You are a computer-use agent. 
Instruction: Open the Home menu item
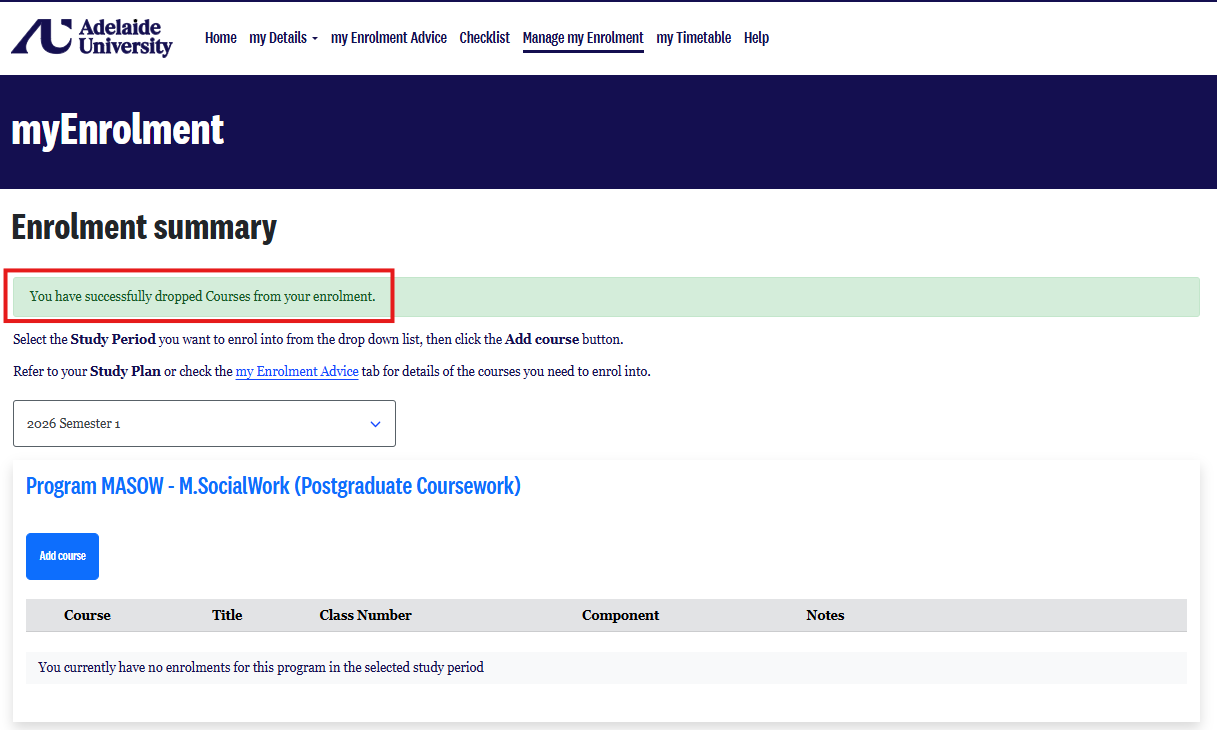221,38
